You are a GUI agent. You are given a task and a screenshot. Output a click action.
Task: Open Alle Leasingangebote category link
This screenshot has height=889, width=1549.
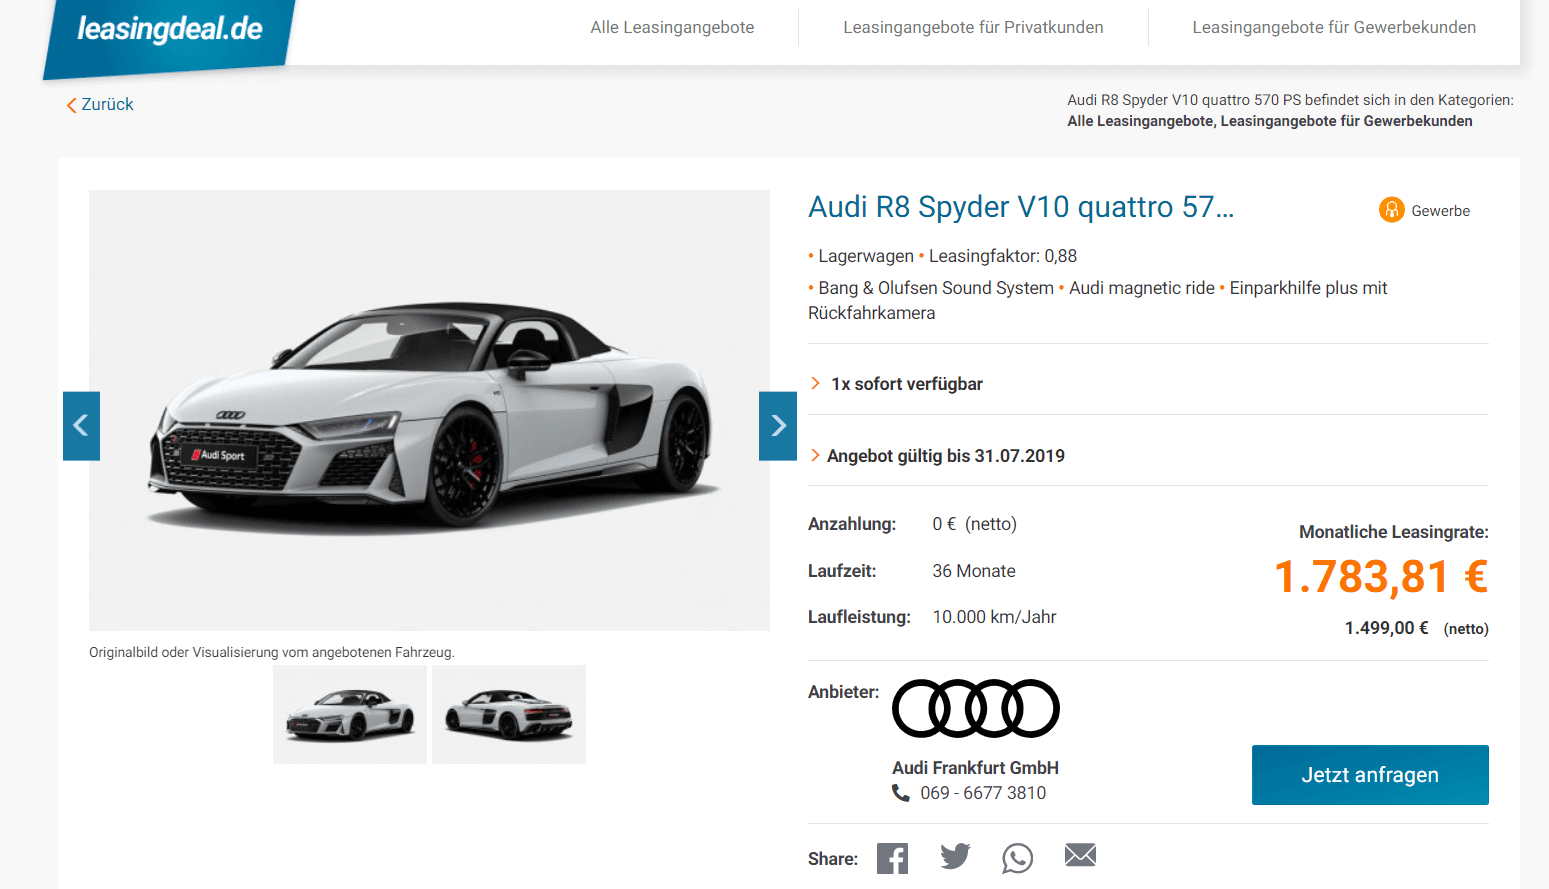[1140, 121]
